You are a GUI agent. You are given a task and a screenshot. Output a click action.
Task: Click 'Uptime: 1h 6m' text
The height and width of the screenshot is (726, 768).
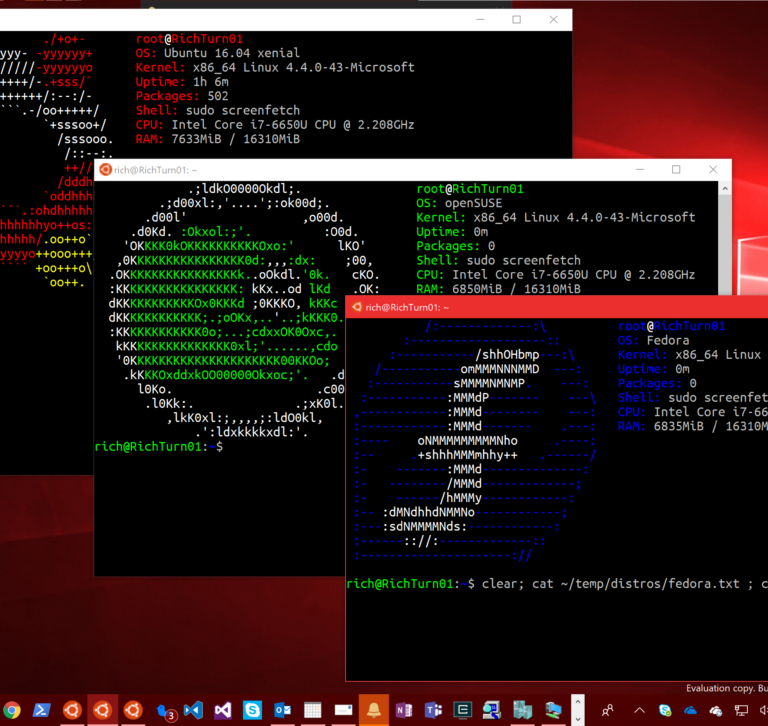pos(182,82)
